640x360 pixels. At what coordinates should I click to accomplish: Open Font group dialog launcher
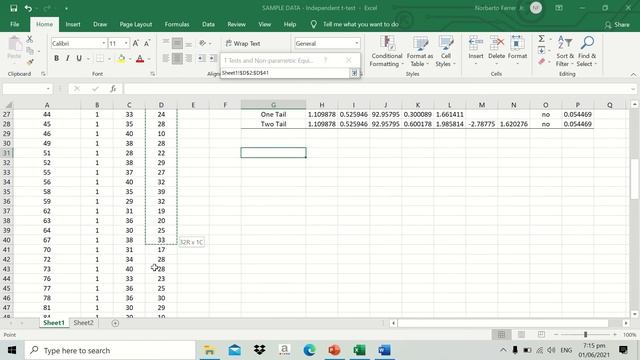tap(152, 74)
